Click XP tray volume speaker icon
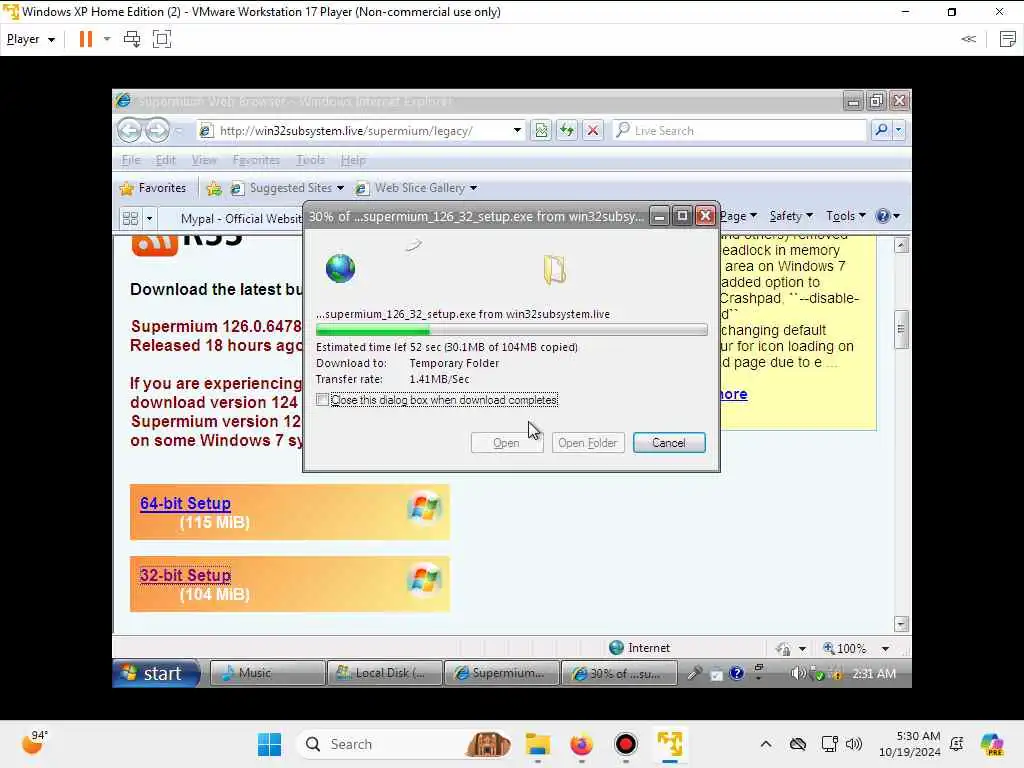The width and height of the screenshot is (1024, 768). pyautogui.click(x=797, y=673)
